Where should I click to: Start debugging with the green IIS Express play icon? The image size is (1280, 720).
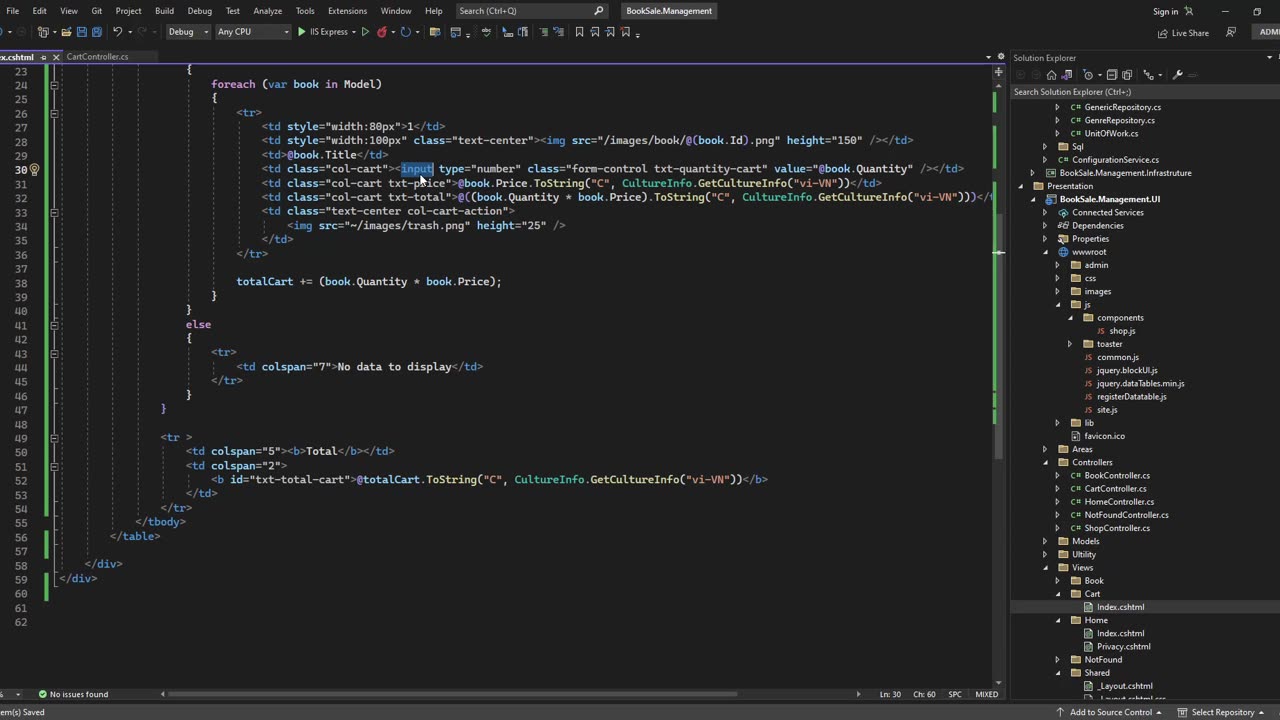[301, 32]
